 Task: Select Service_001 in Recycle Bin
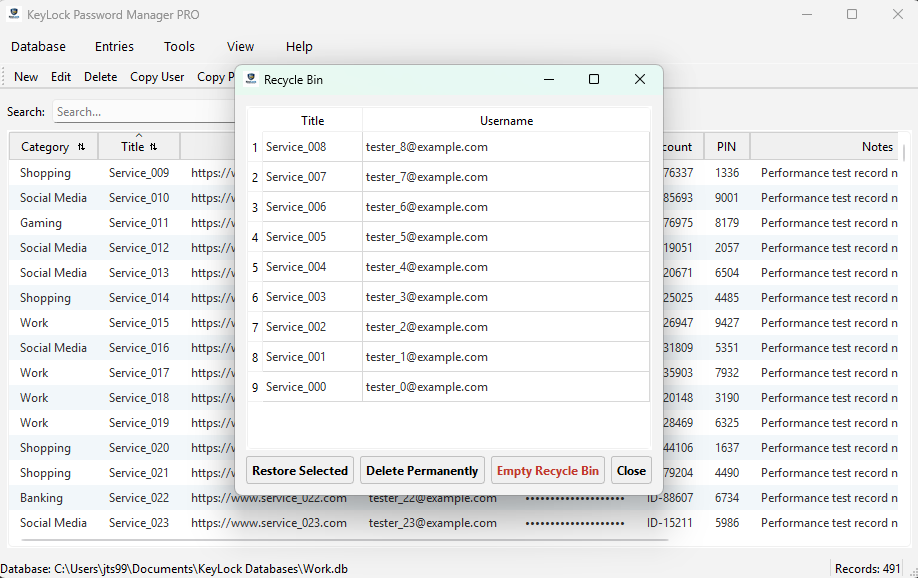[312, 357]
